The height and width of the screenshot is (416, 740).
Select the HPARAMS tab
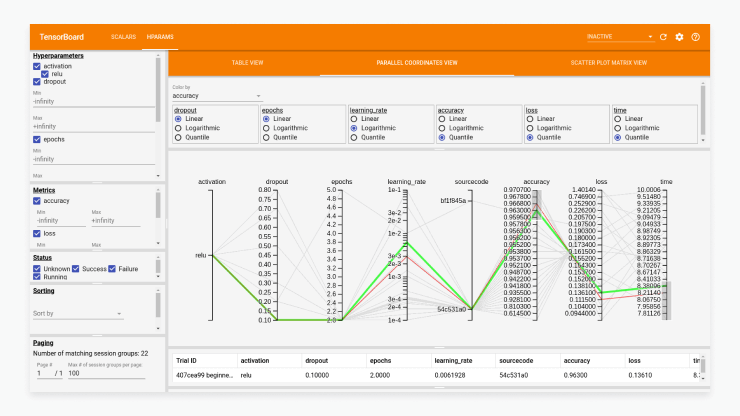(x=160, y=37)
